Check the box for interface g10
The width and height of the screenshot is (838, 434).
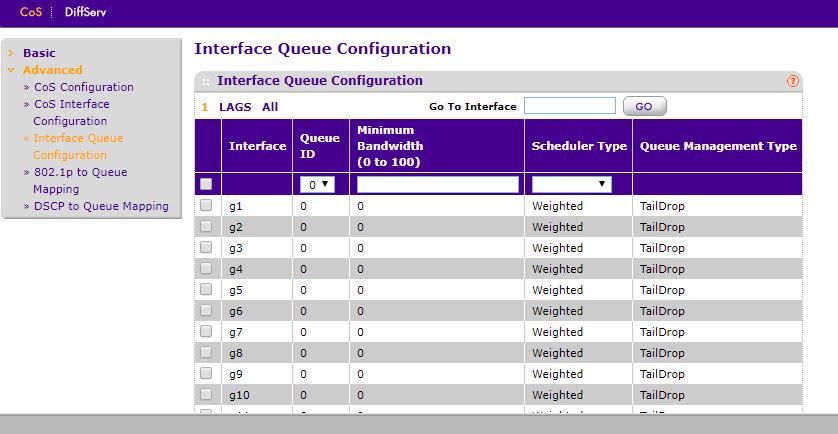coord(206,394)
